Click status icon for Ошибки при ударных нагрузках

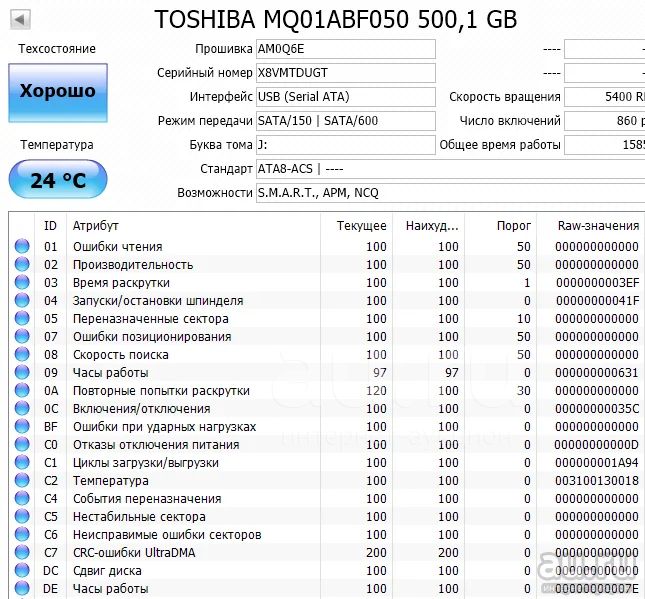pyautogui.click(x=22, y=426)
